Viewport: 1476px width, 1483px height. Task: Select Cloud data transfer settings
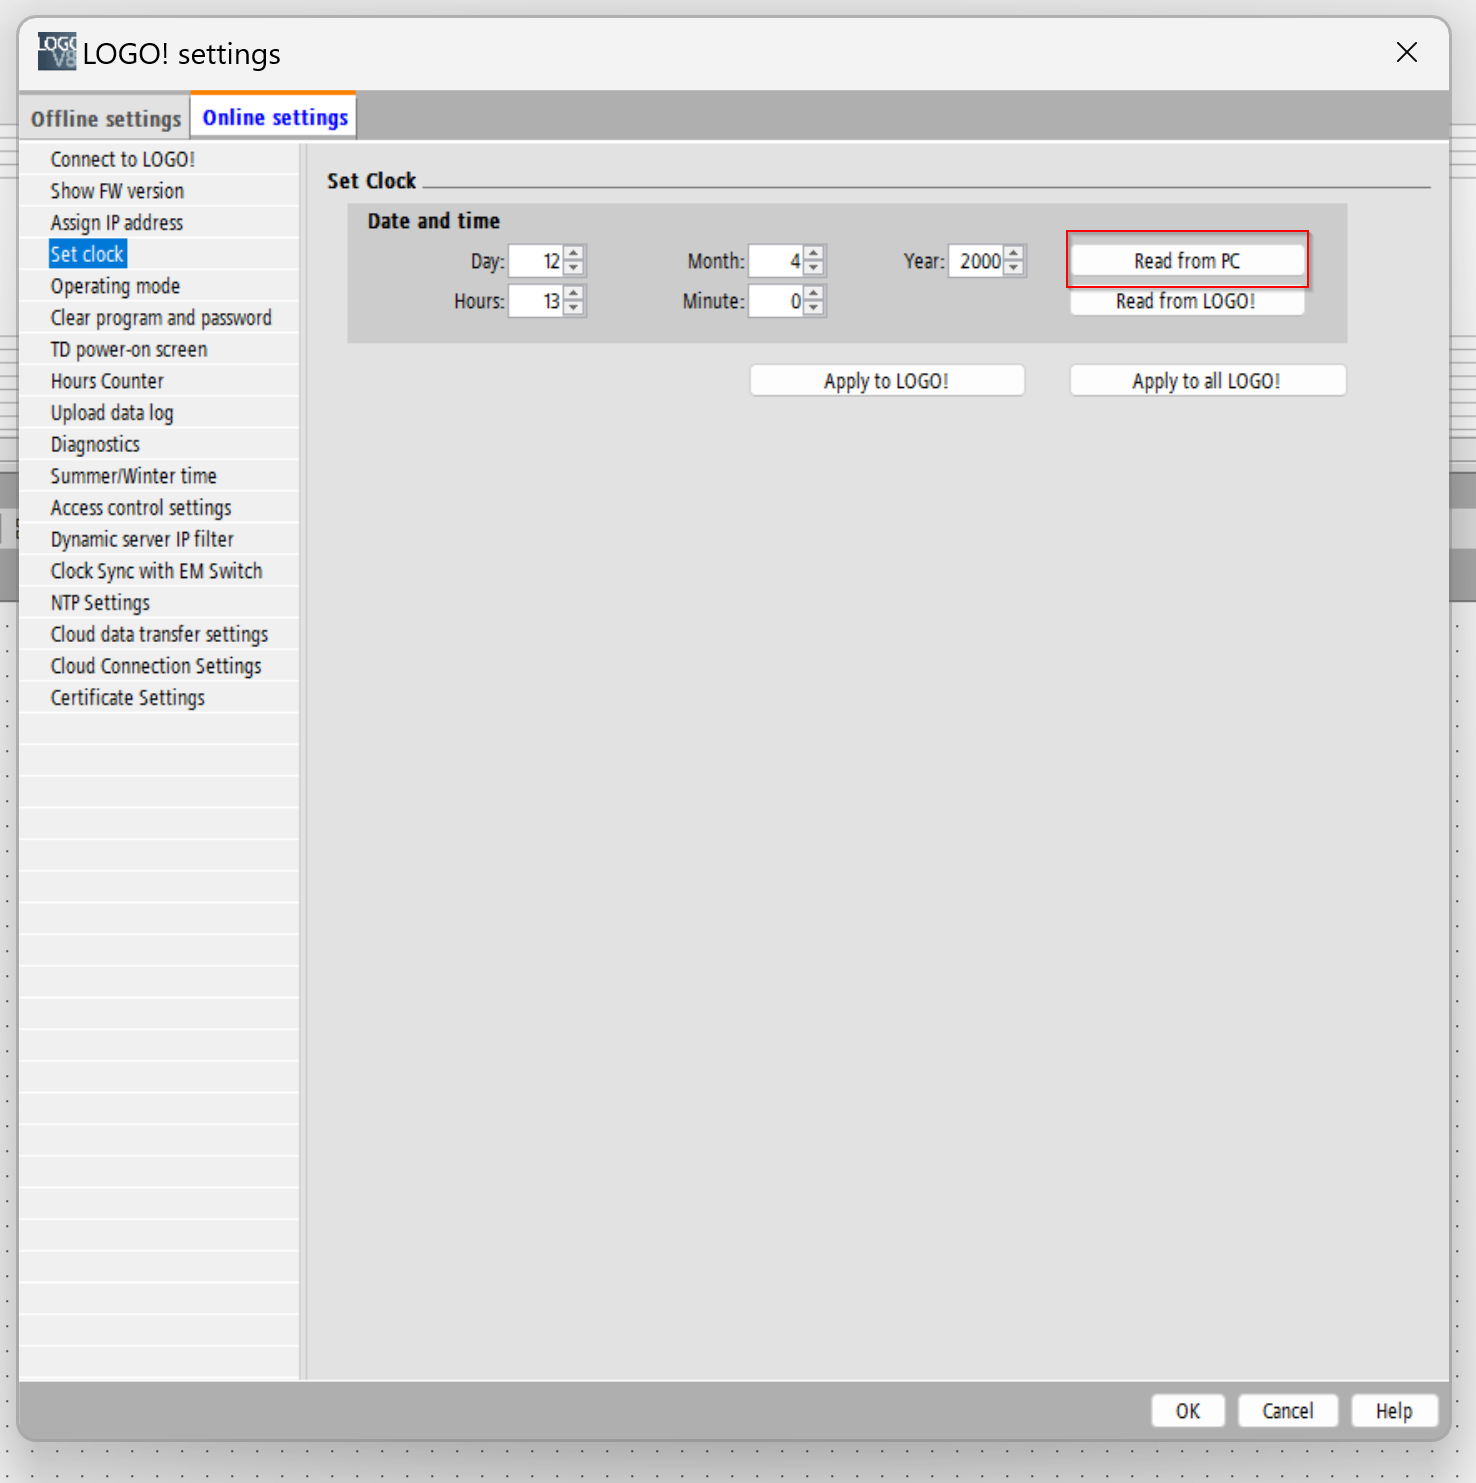tap(159, 634)
